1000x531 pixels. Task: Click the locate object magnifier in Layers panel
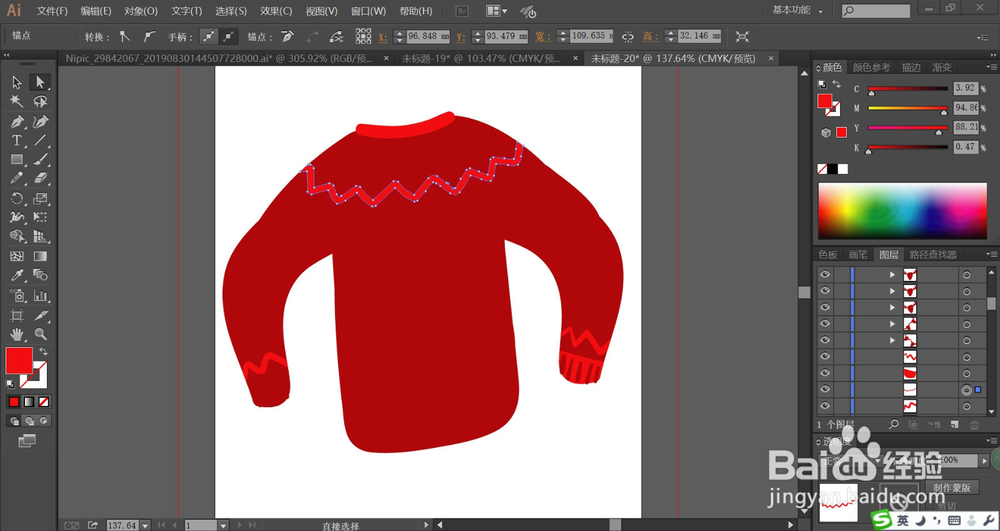point(893,424)
